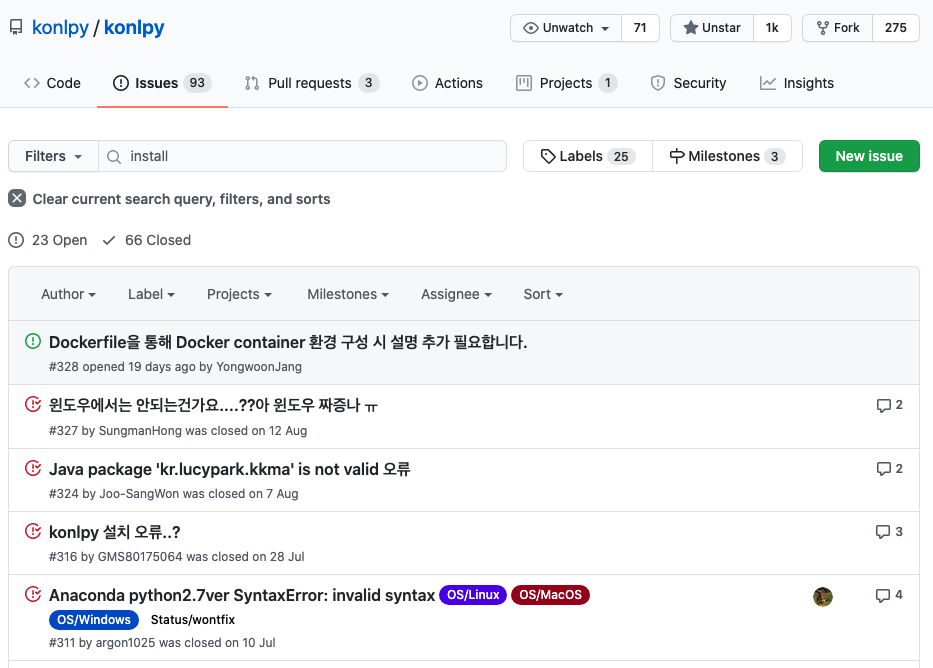The height and width of the screenshot is (668, 933).
Task: Open author YongwoonJang's issues
Action: click(259, 367)
